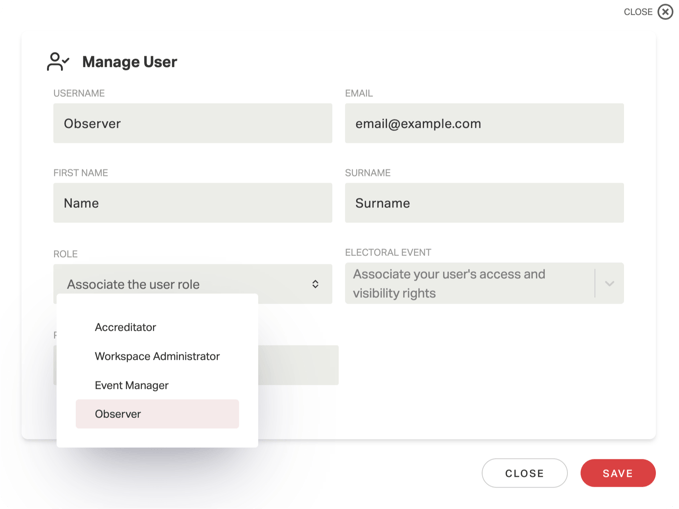Screen dimensions: 679x509
Task: Click the ELECTORAL EVENT field label
Action: click(x=388, y=253)
